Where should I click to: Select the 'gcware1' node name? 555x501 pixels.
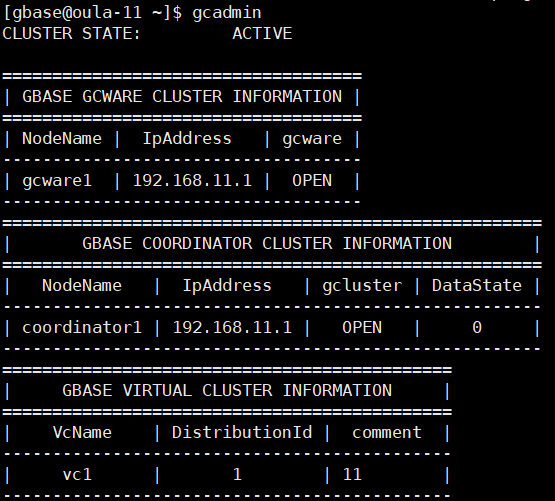pyautogui.click(x=57, y=181)
